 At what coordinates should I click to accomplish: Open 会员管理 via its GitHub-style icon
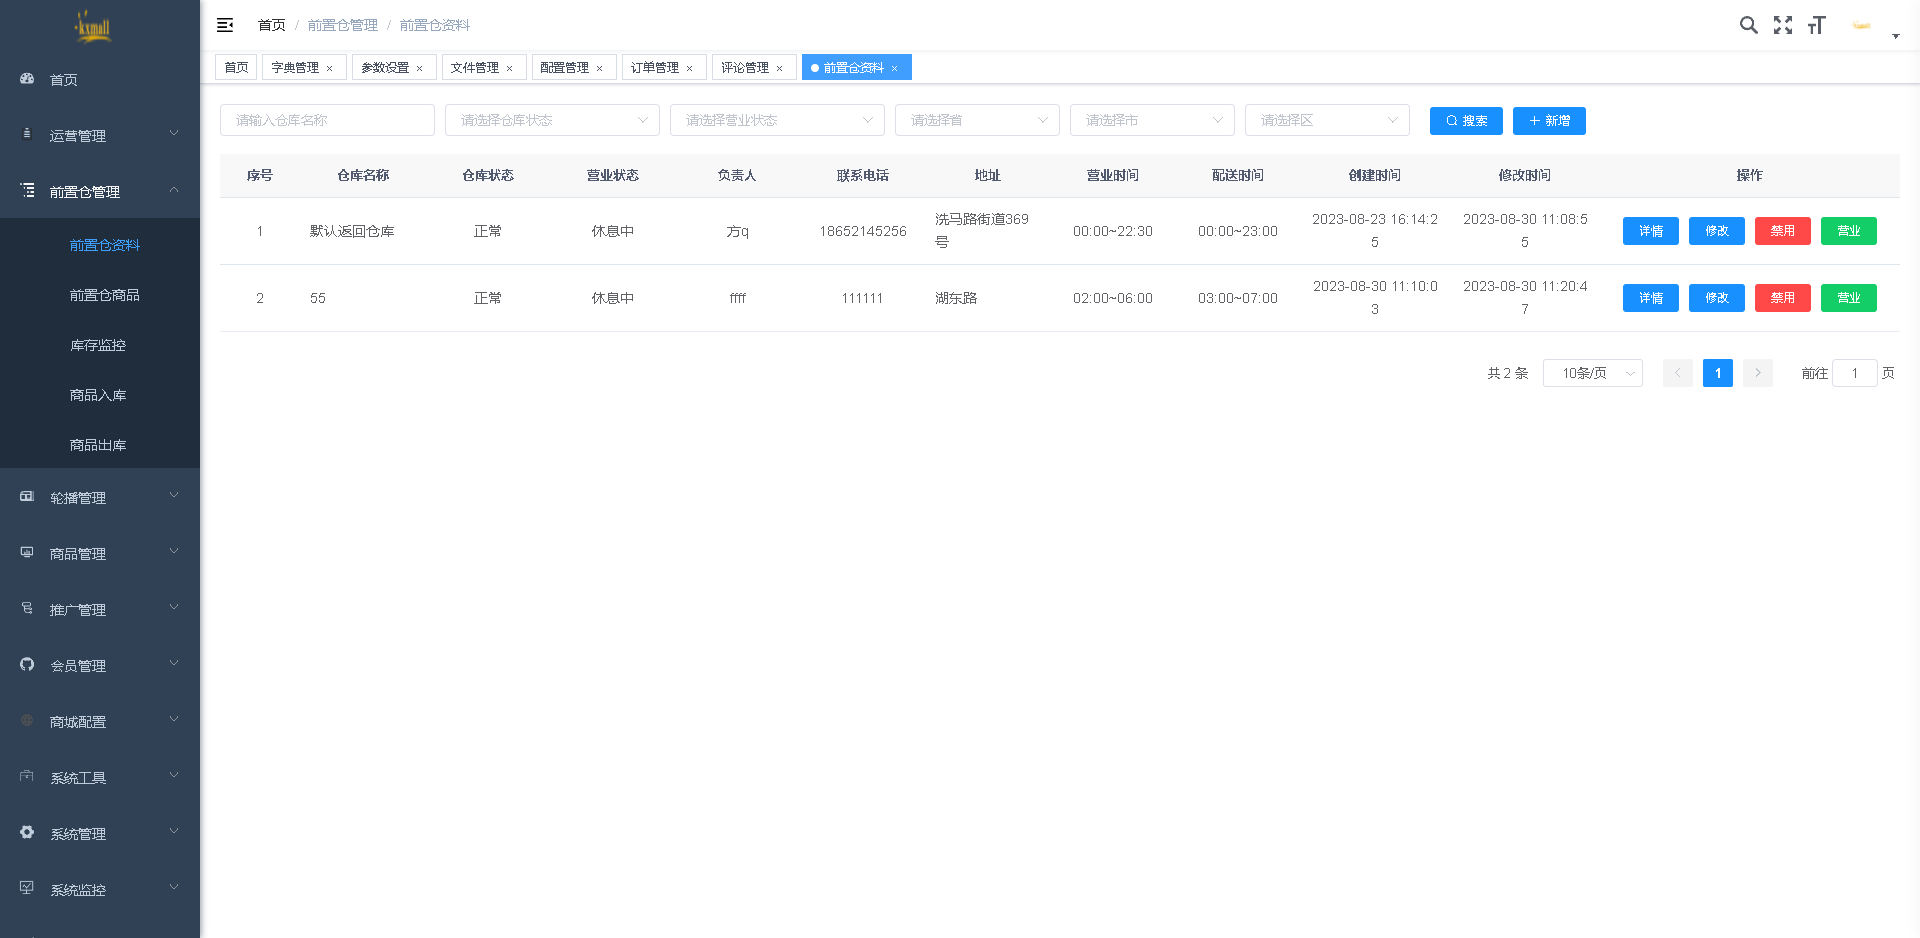(27, 663)
